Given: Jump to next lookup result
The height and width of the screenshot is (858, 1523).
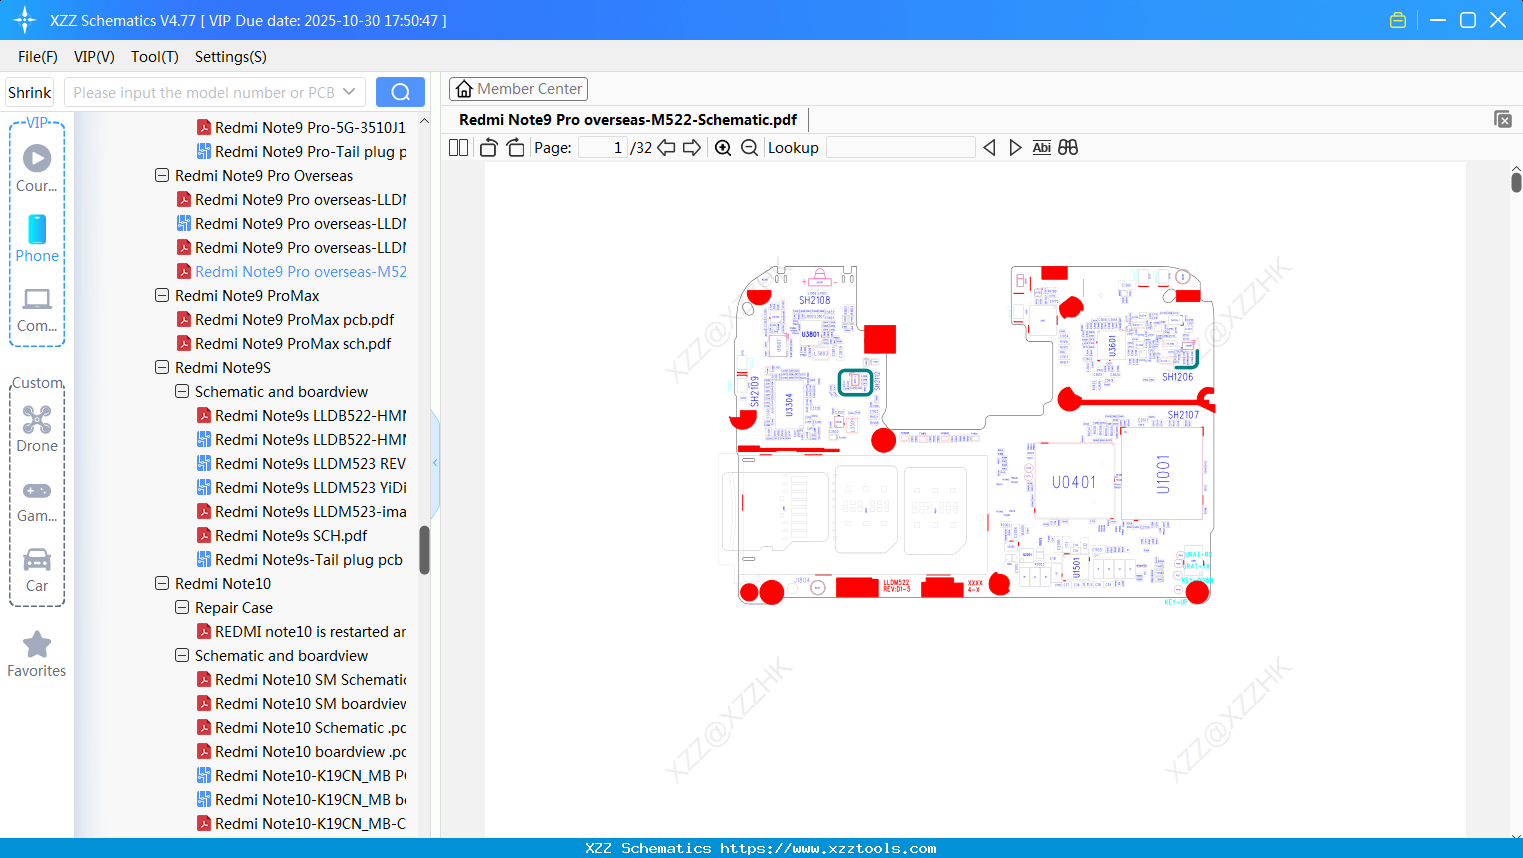Looking at the screenshot, I should (x=1015, y=148).
